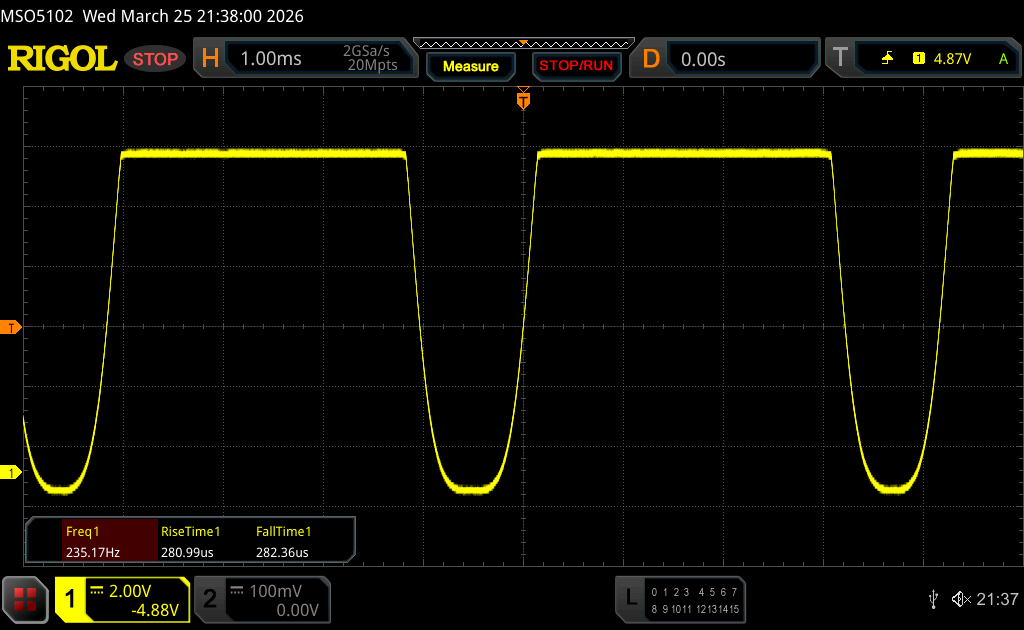This screenshot has height=630, width=1024.
Task: Click the orange H horizontal icon
Action: pos(210,59)
